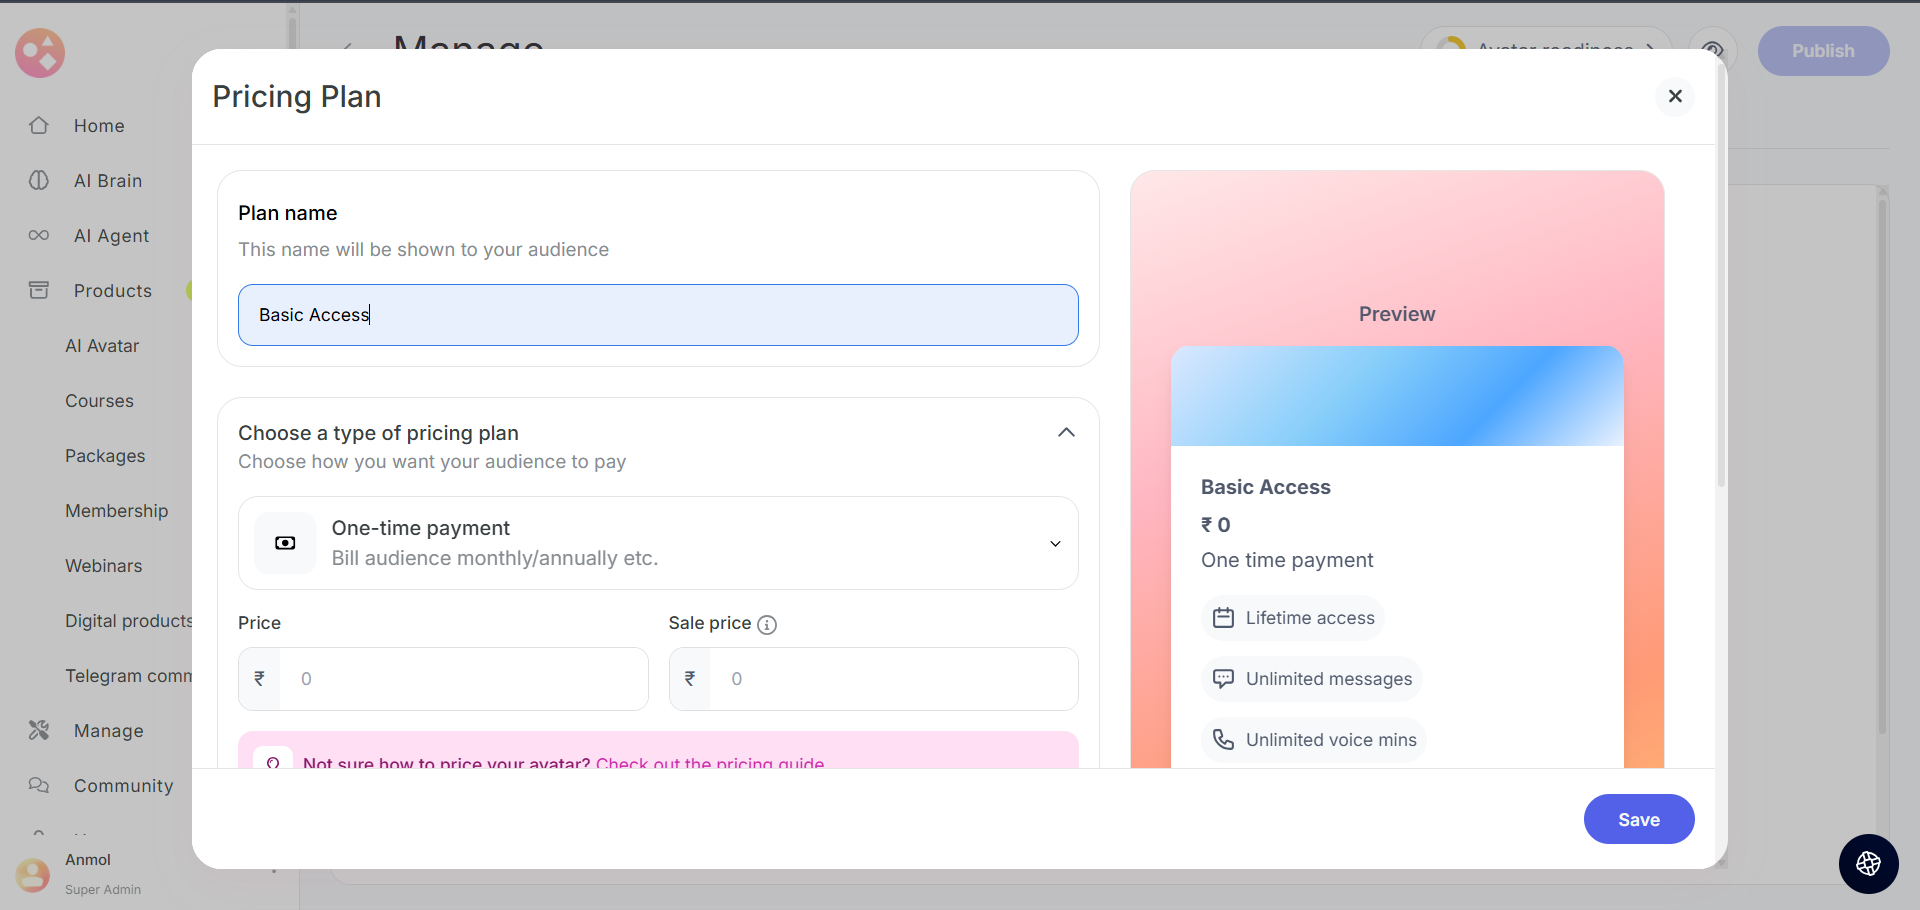
Task: Click the Sale price info icon
Action: click(x=767, y=625)
